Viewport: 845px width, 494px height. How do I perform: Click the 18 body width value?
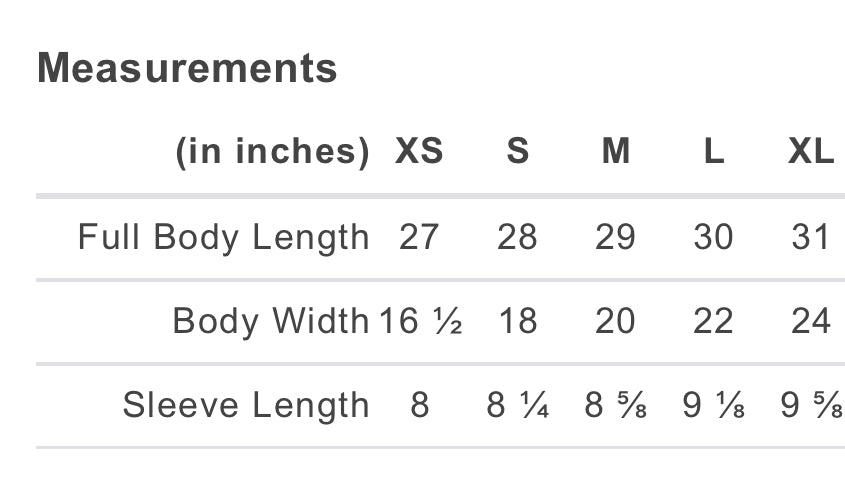point(518,321)
